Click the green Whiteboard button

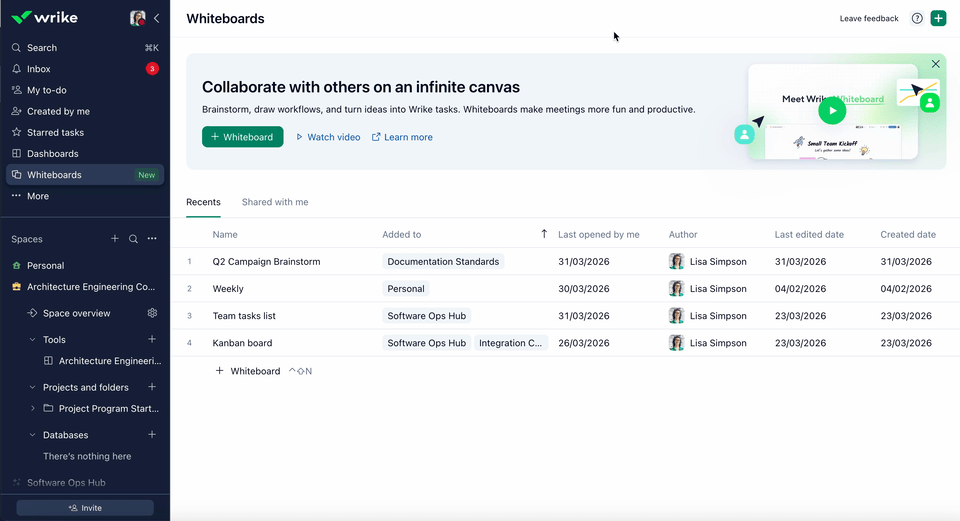coord(242,137)
